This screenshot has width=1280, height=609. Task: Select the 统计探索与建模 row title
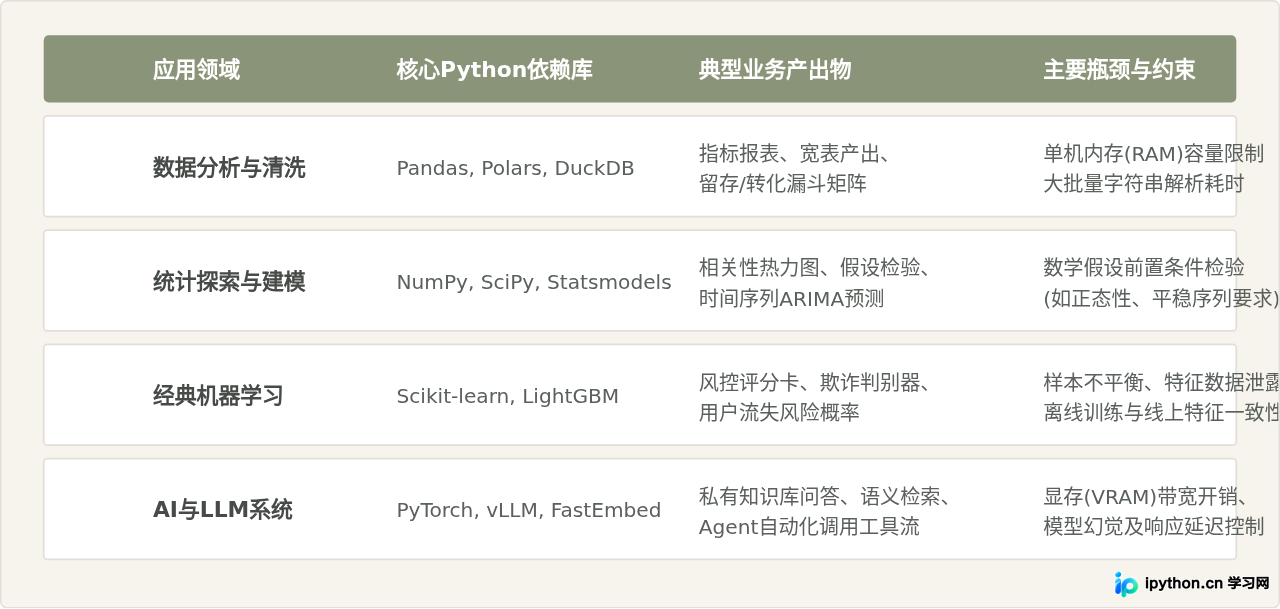pyautogui.click(x=229, y=282)
